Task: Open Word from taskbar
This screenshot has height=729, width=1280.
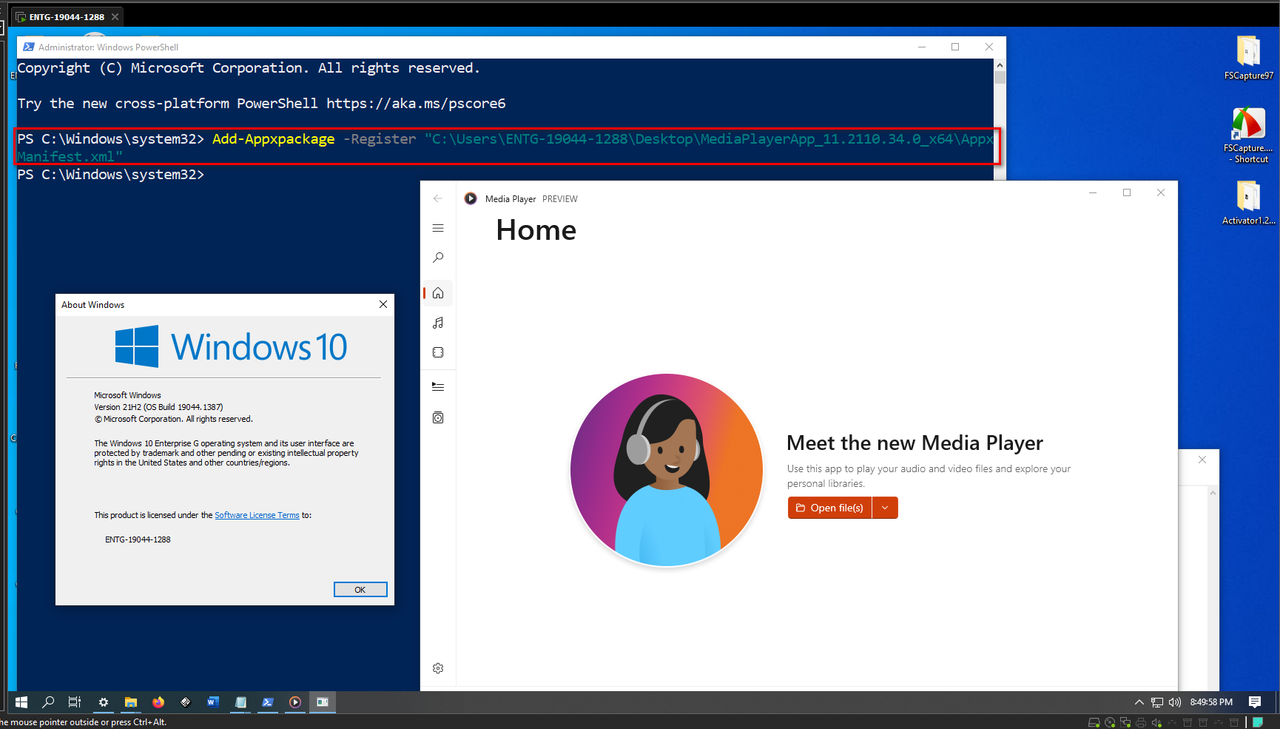Action: 213,702
